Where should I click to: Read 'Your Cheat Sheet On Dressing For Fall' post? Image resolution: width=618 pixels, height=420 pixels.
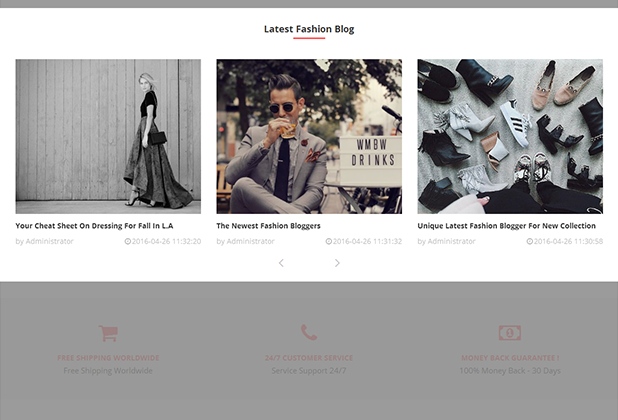click(x=94, y=226)
